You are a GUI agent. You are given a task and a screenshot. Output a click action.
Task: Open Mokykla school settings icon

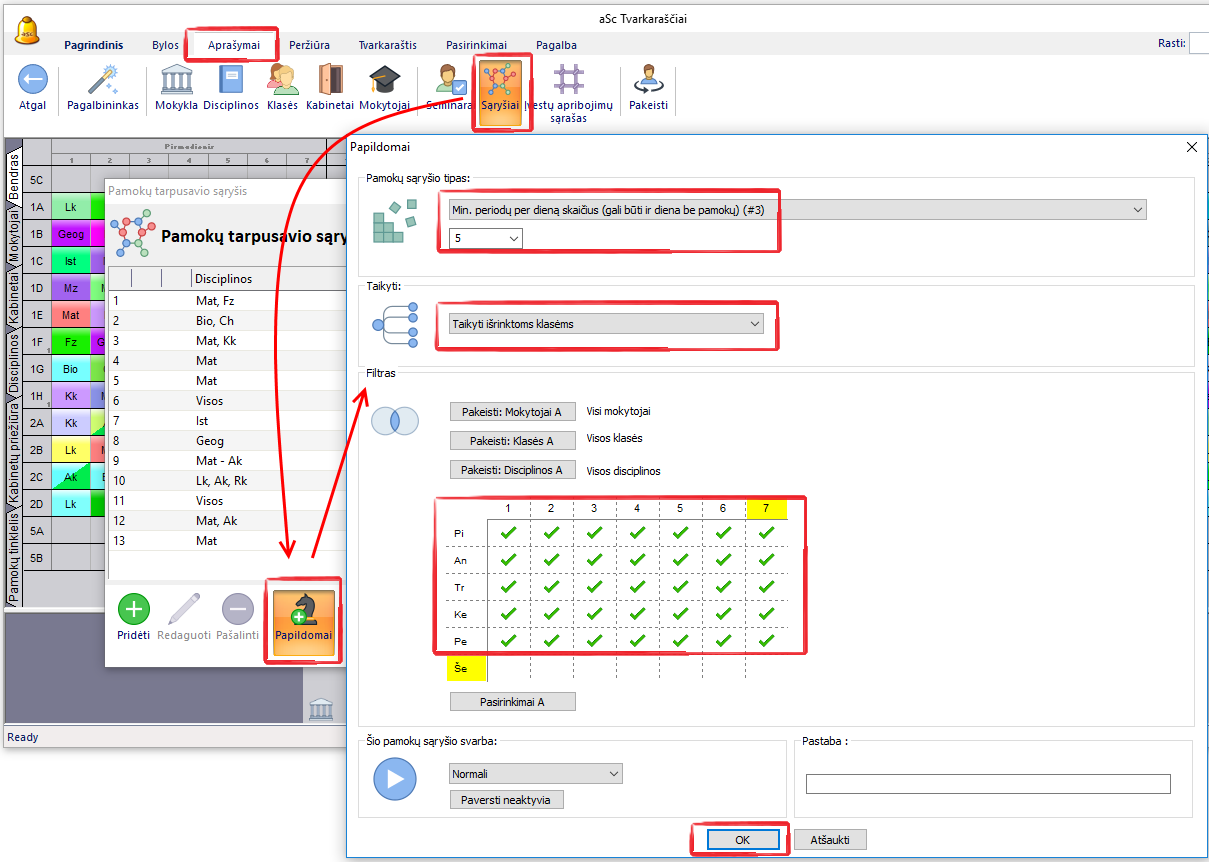176,81
